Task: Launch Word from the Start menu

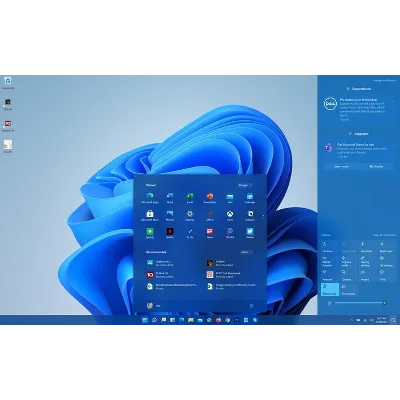Action: coord(170,198)
